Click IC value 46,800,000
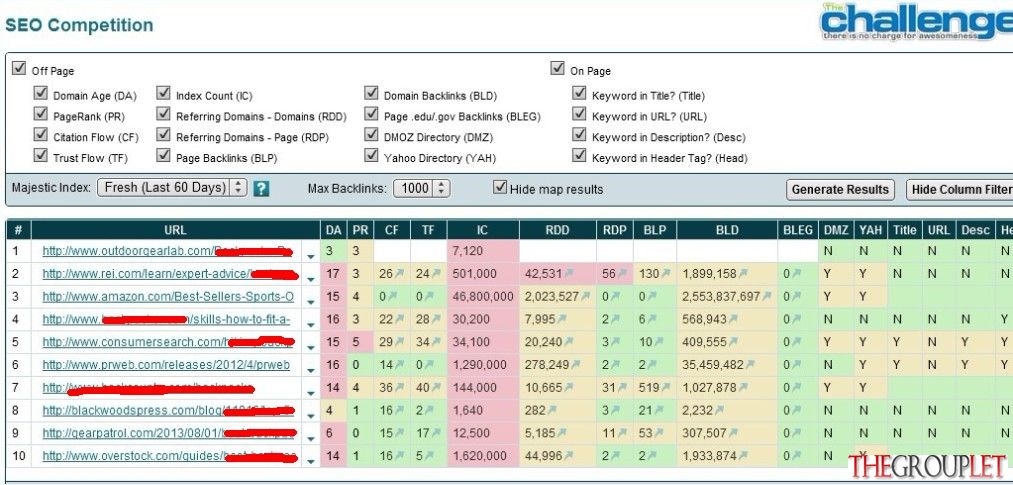Screen dimensions: 1013x485 [483, 296]
